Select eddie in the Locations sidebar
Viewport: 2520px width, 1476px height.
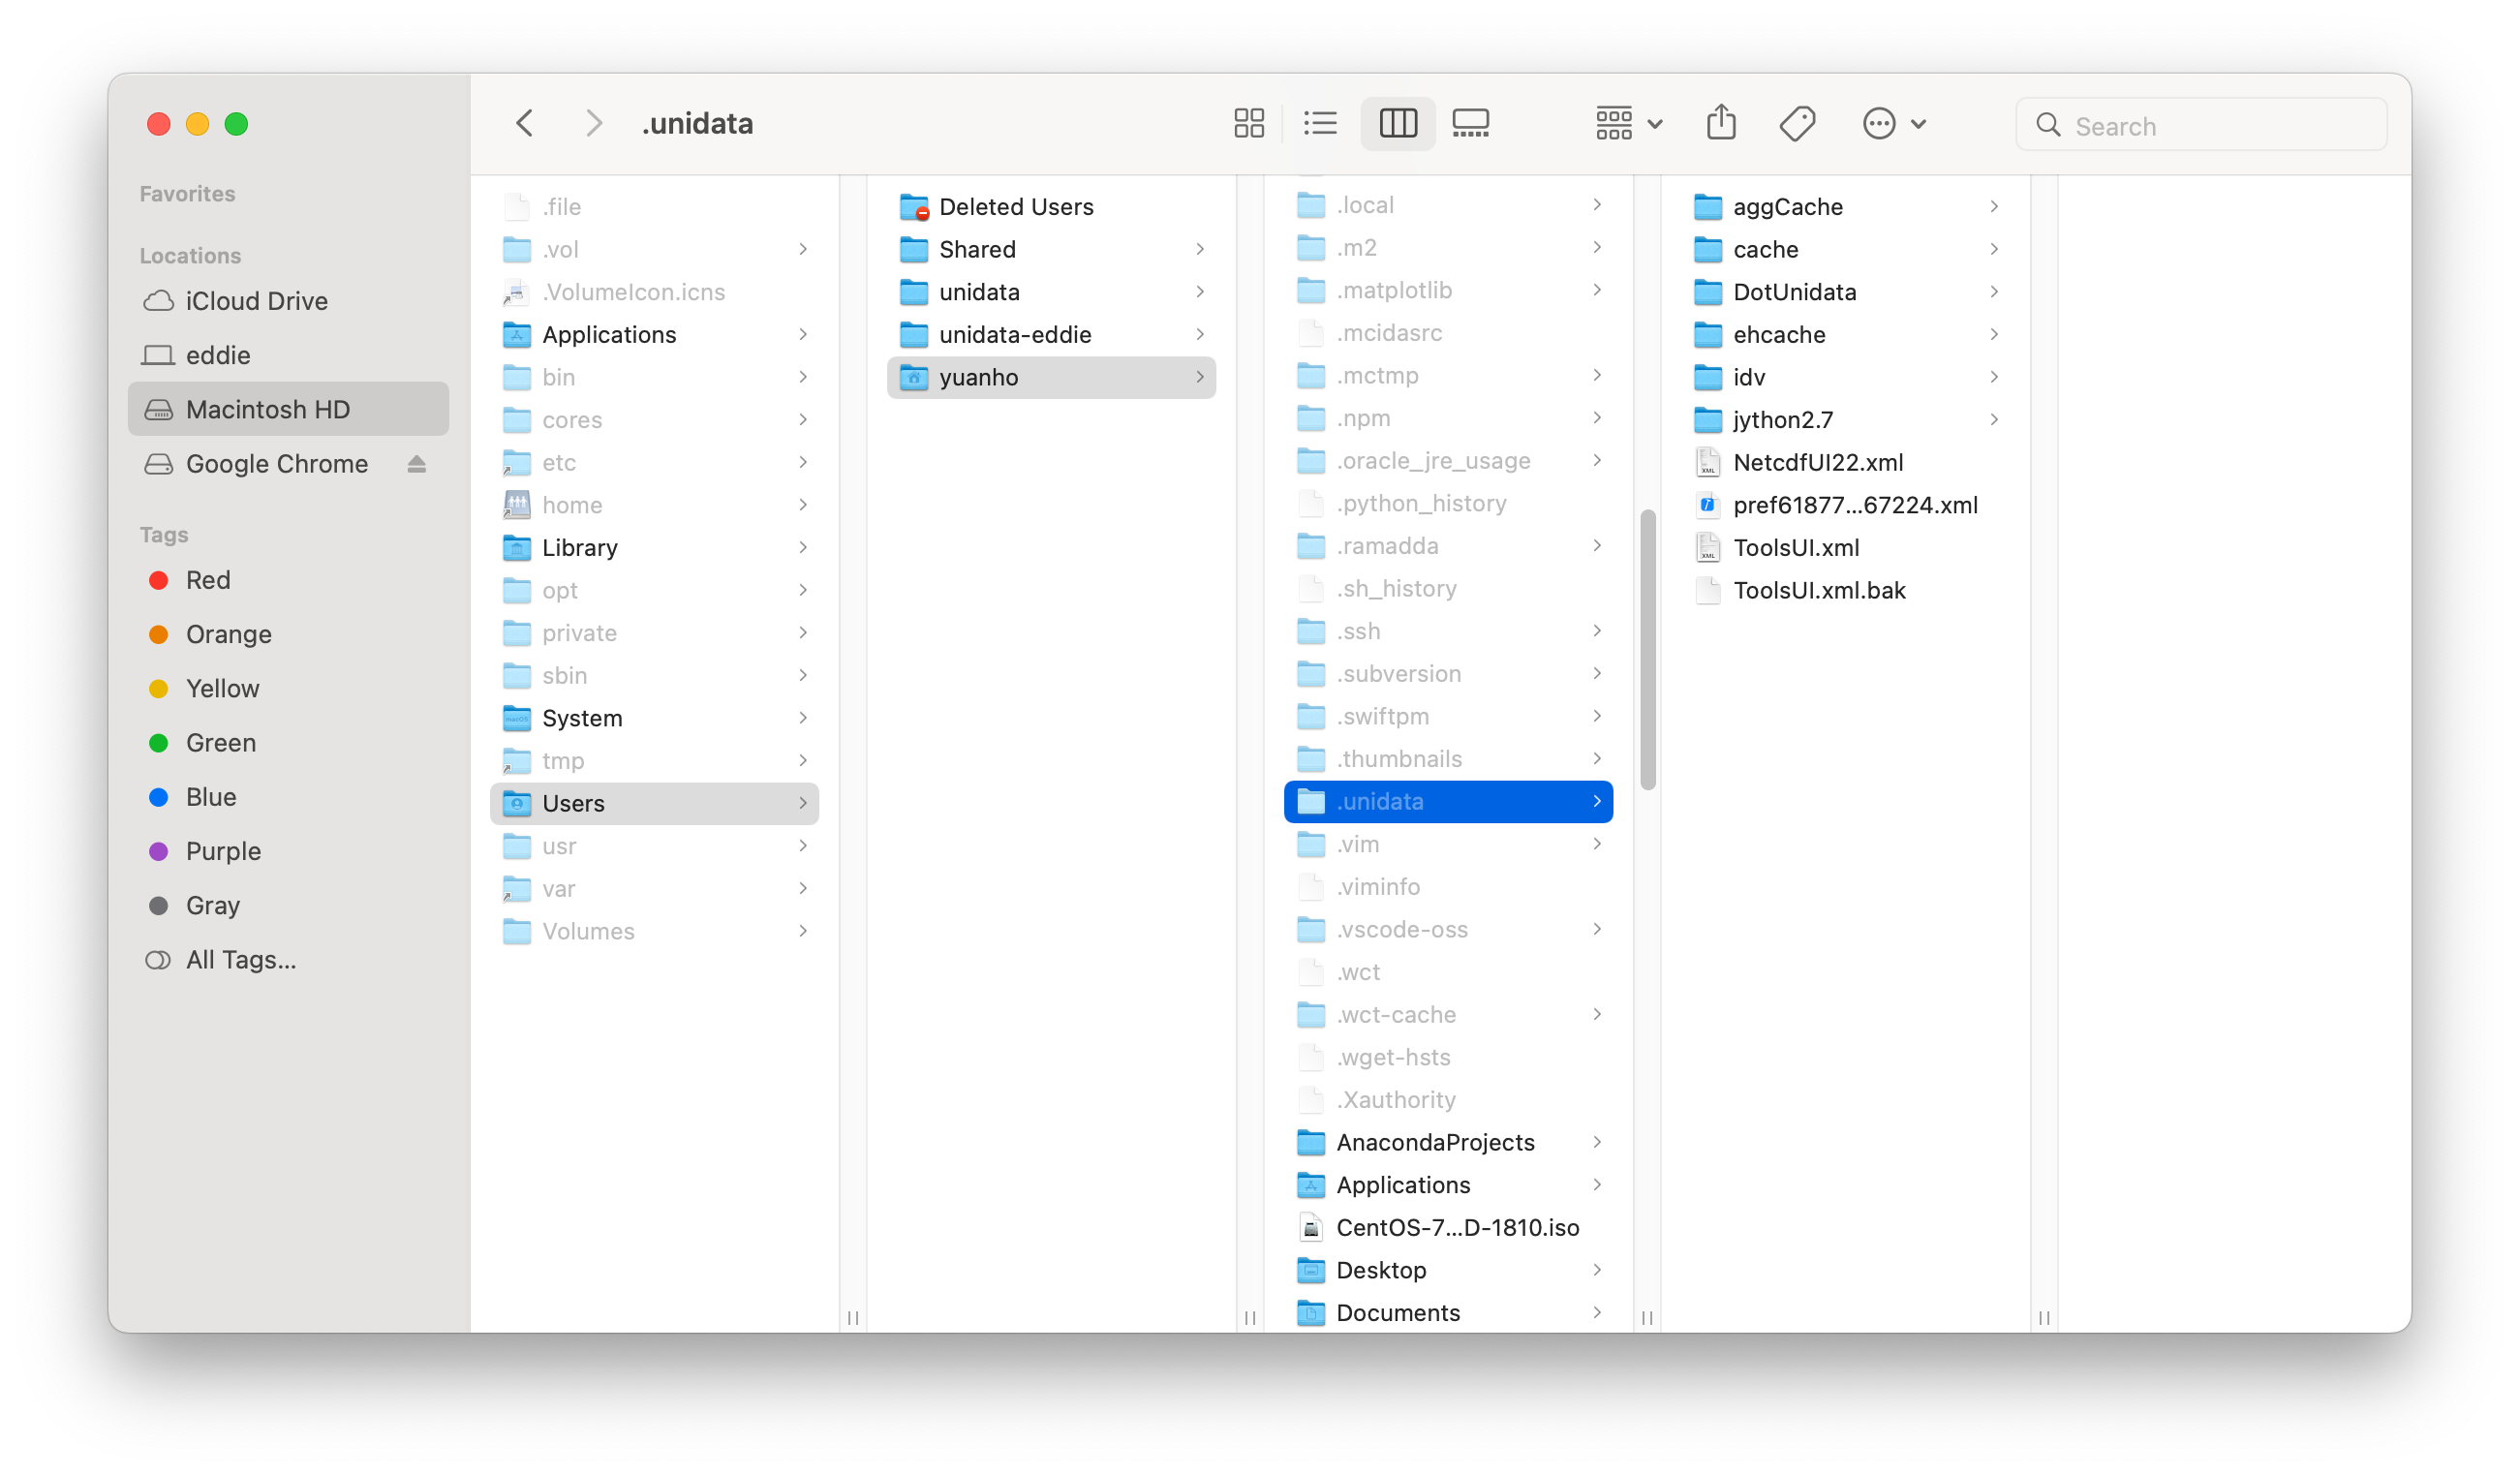(x=218, y=355)
